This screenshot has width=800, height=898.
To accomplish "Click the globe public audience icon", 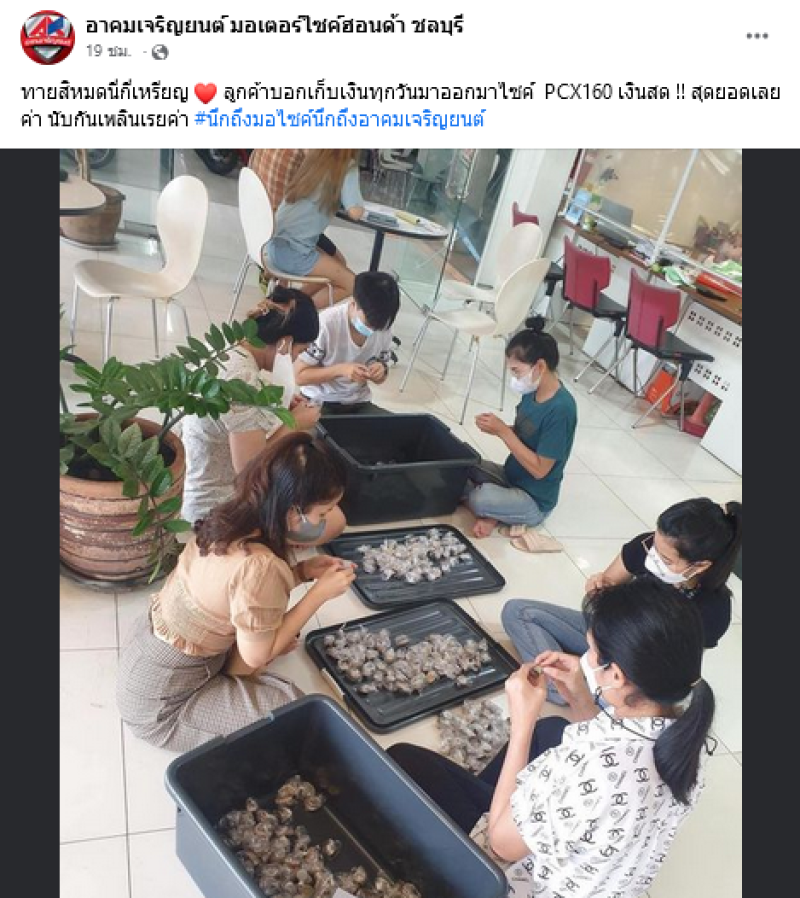I will (160, 53).
